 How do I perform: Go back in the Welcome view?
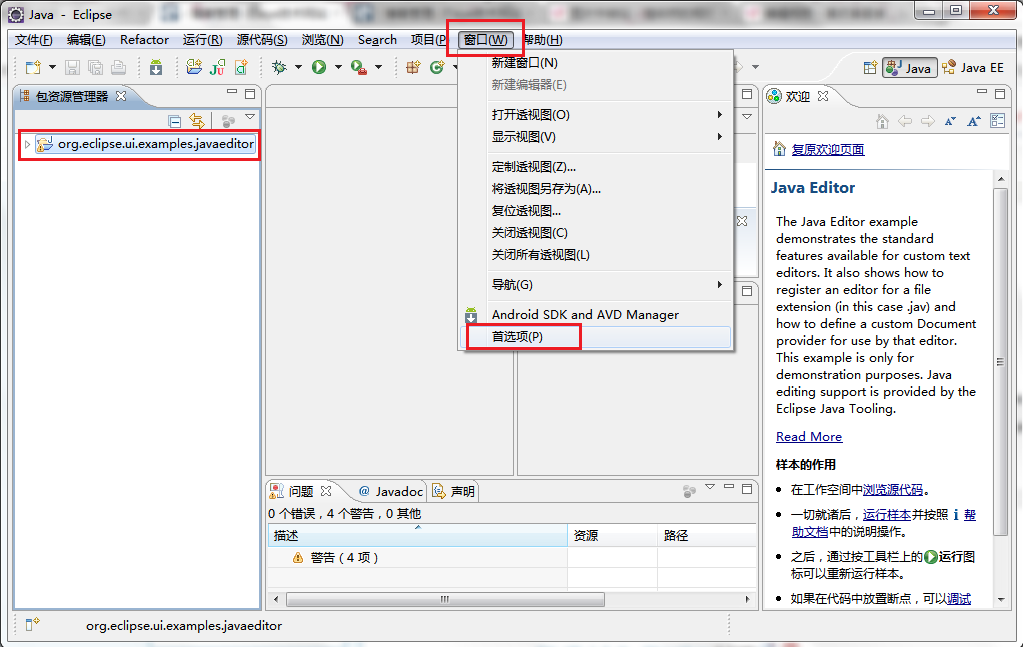click(x=905, y=121)
